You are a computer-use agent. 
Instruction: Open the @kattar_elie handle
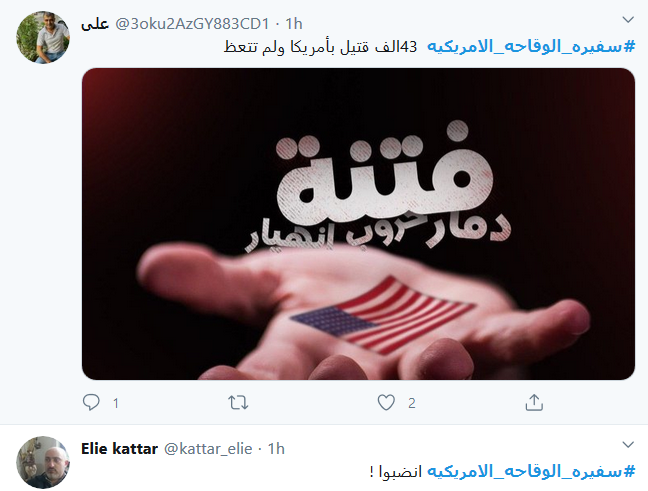pos(208,448)
